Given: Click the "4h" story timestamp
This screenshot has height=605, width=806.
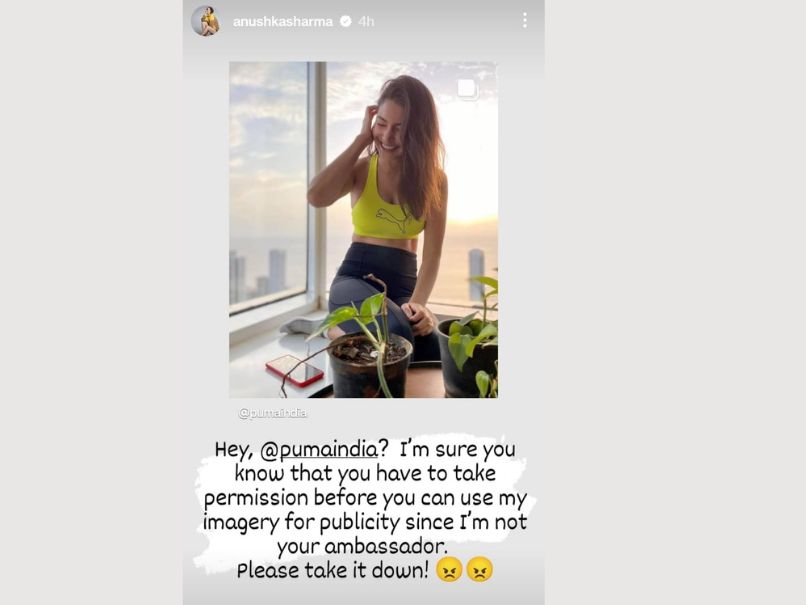Looking at the screenshot, I should [x=366, y=22].
